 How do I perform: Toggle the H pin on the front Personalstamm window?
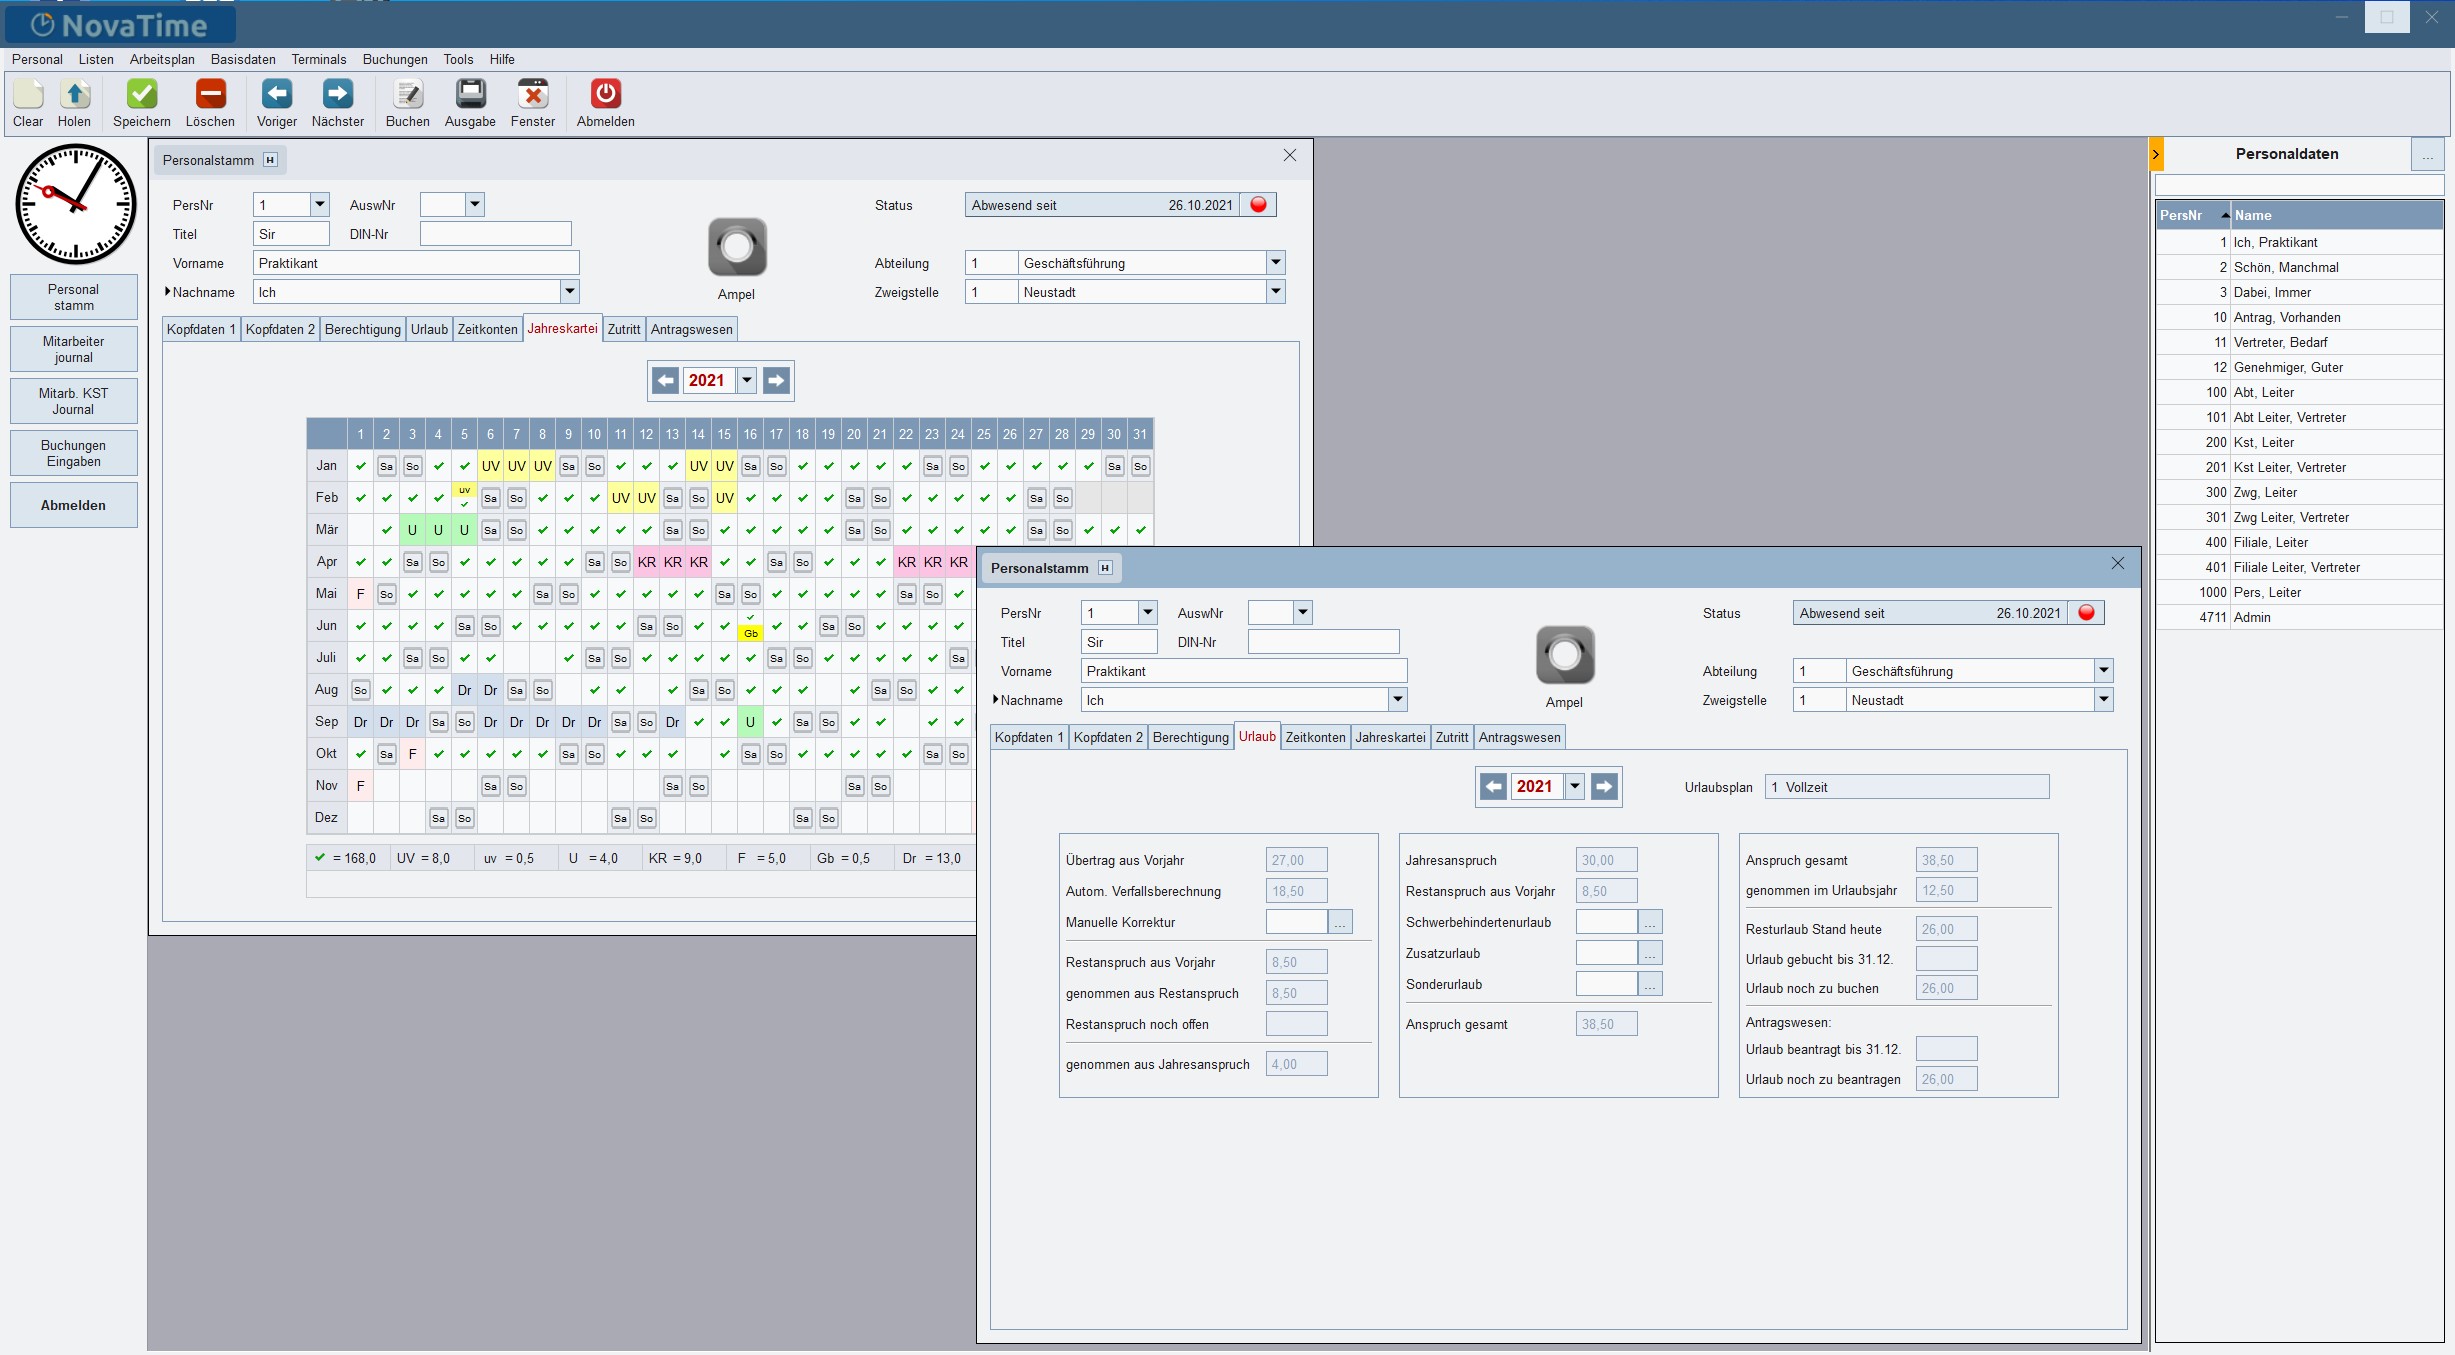(x=1105, y=568)
